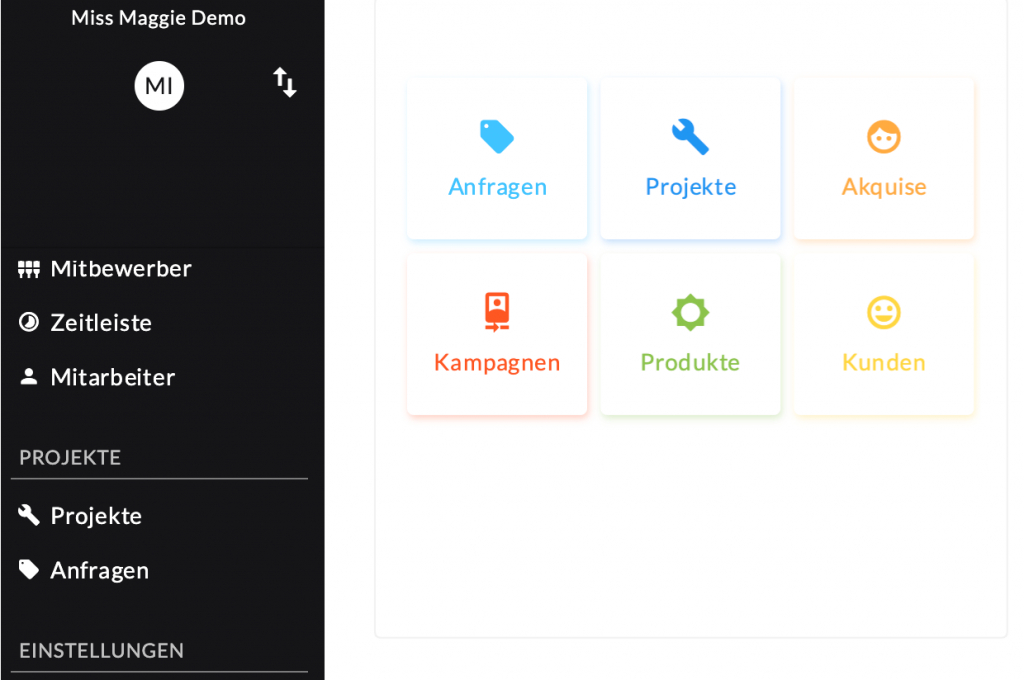
Task: Click the wrench icon in Projekte tile
Action: [x=690, y=136]
